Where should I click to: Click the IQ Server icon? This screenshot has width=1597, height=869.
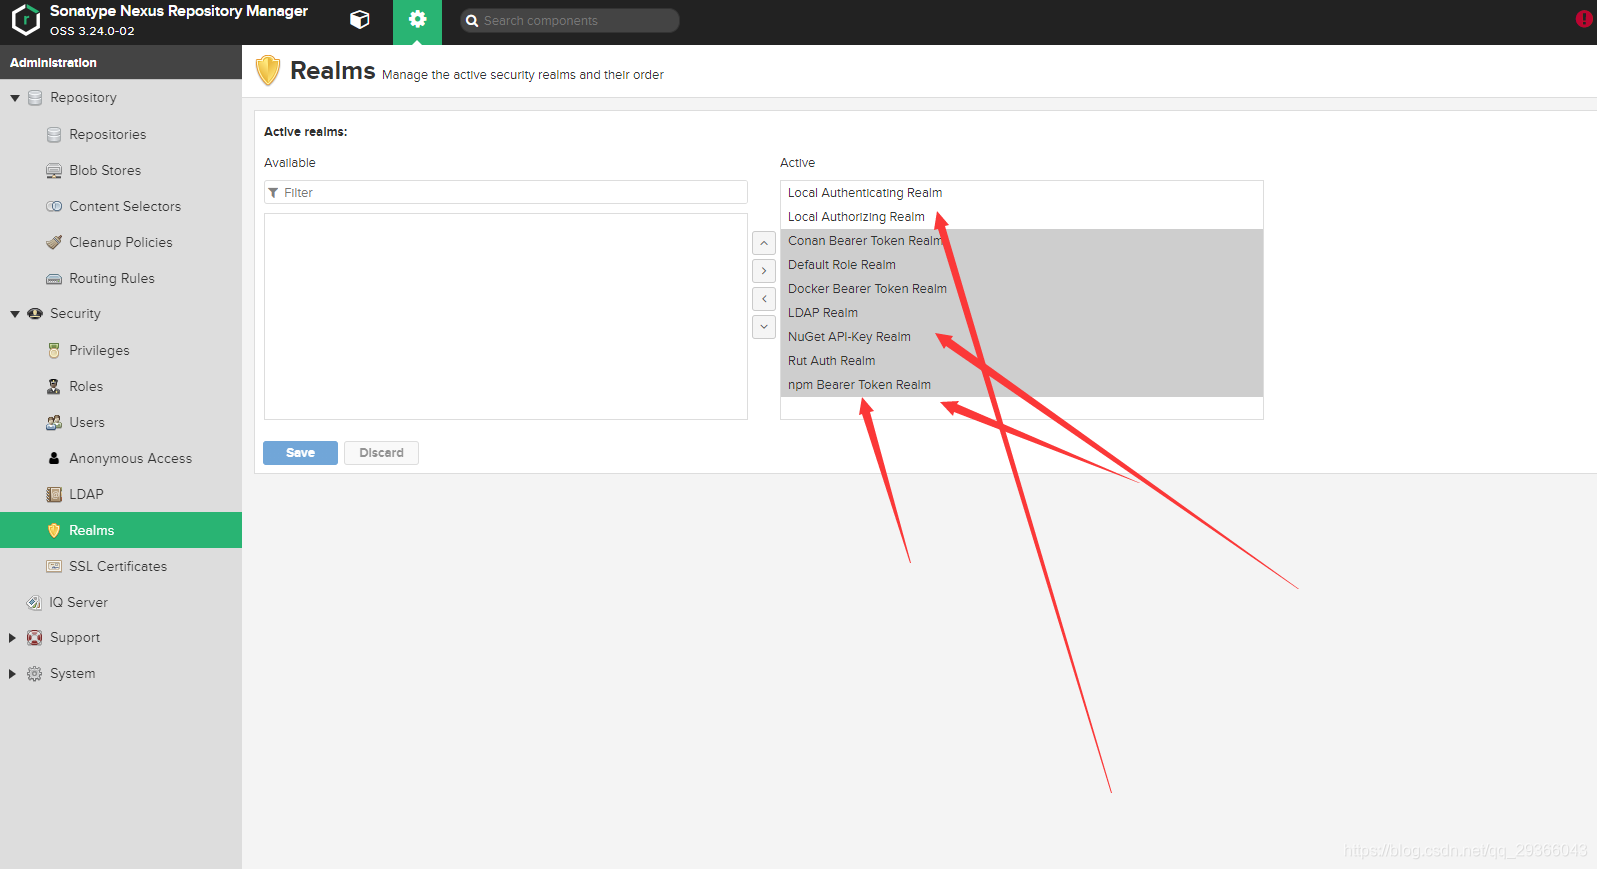coord(34,603)
